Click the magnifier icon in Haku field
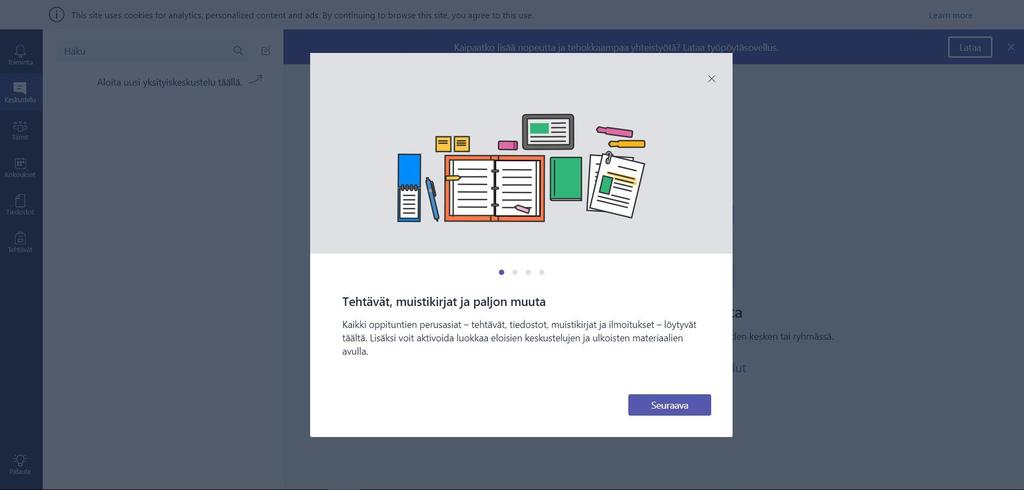Image resolution: width=1024 pixels, height=490 pixels. [238, 51]
